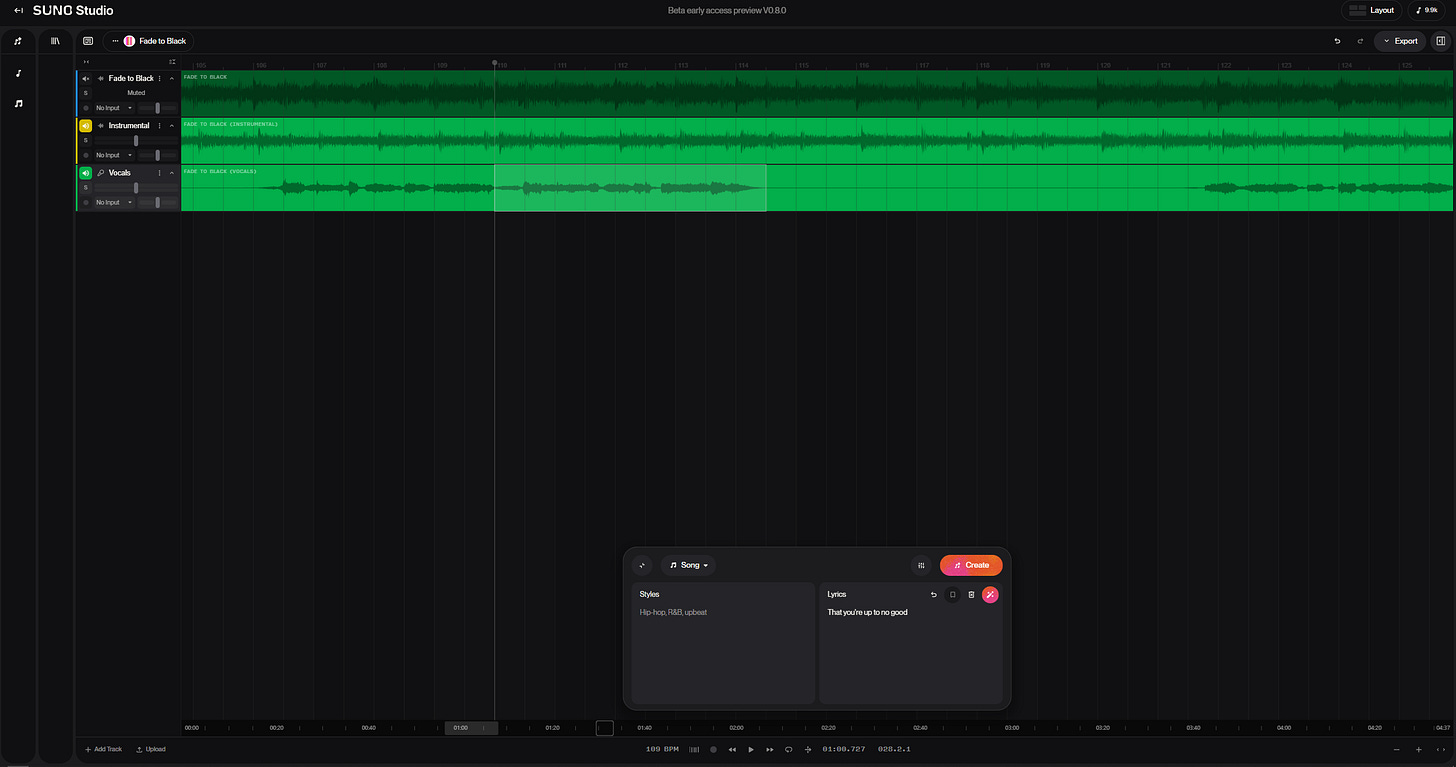Click the Create button

[971, 565]
